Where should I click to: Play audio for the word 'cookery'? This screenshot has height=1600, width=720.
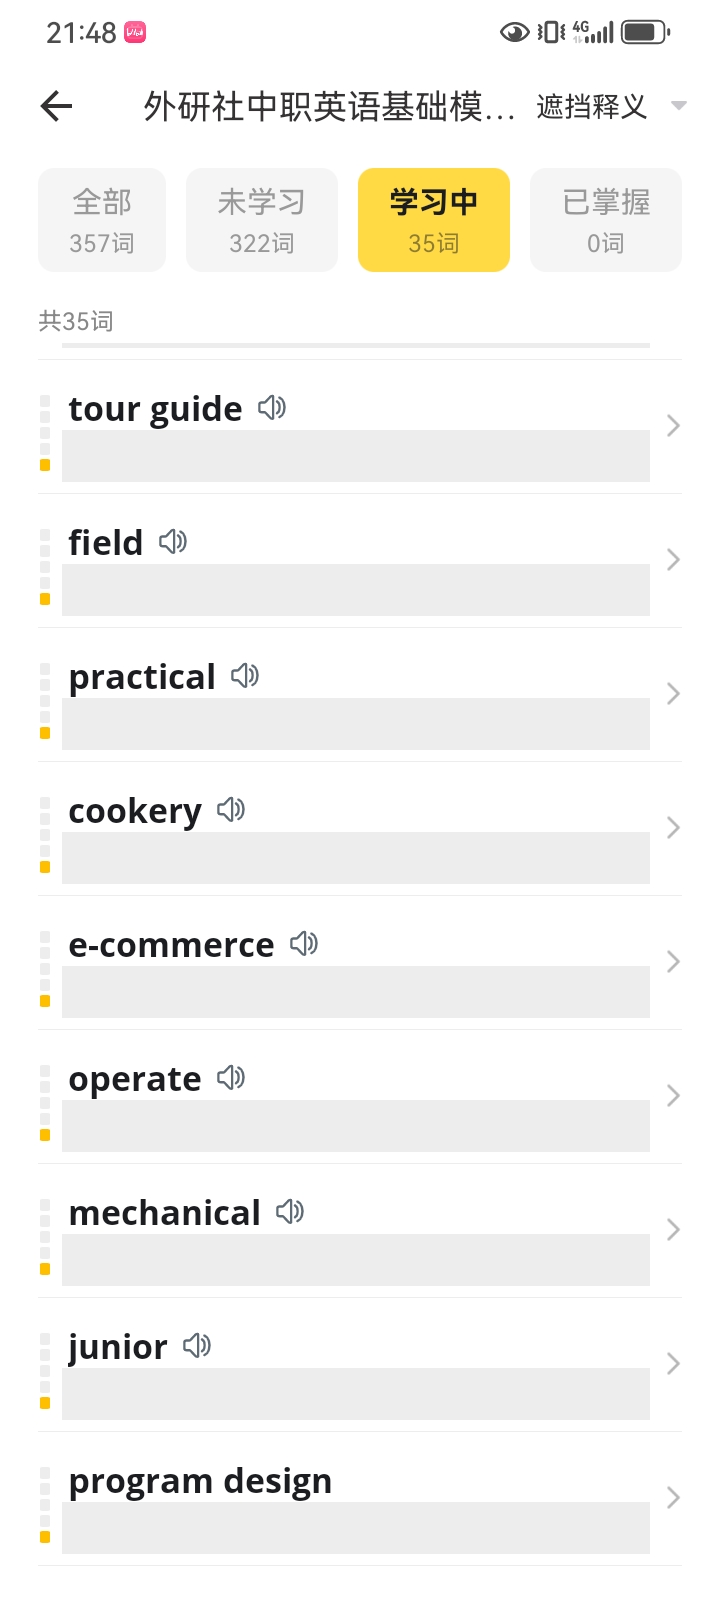click(x=231, y=810)
